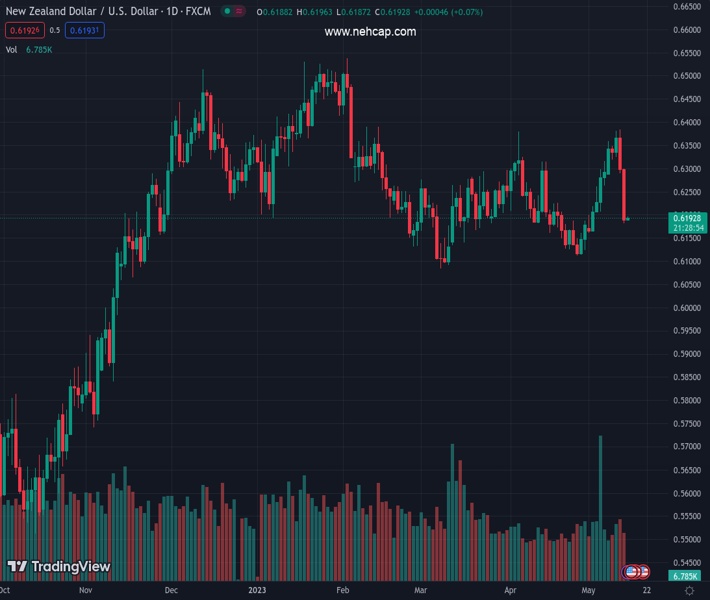Click the blue buy price 0.61931 button
Viewport: 710px width, 600px height.
coord(85,30)
